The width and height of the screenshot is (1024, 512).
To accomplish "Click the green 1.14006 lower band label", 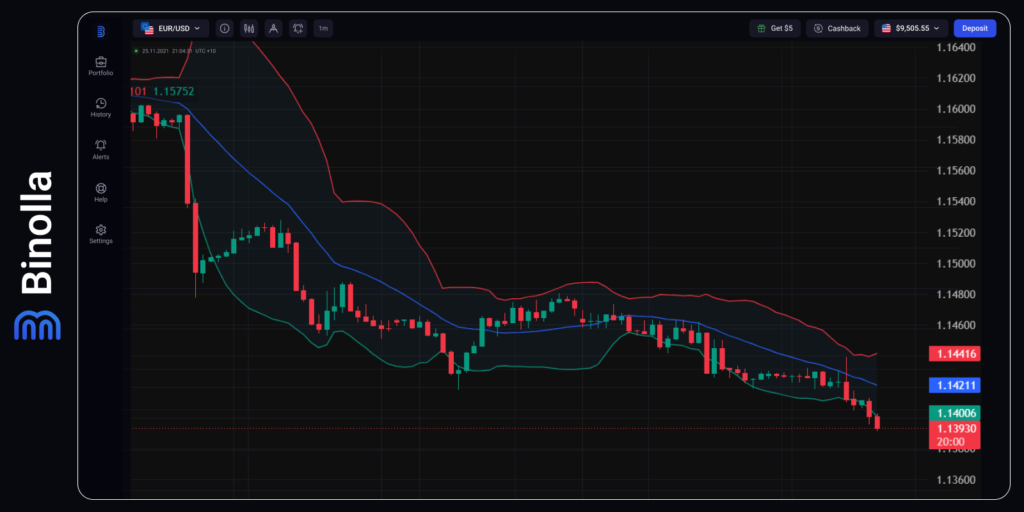I will click(x=954, y=413).
